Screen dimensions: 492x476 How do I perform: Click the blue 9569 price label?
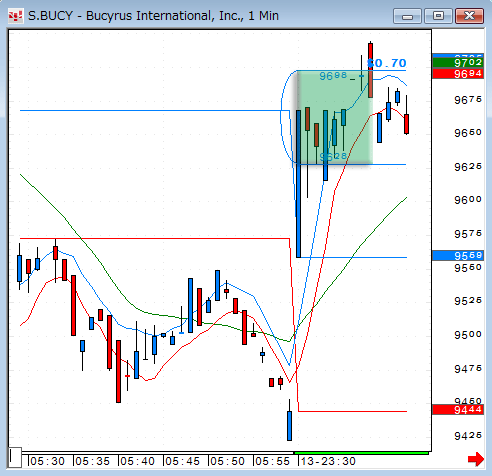click(458, 255)
